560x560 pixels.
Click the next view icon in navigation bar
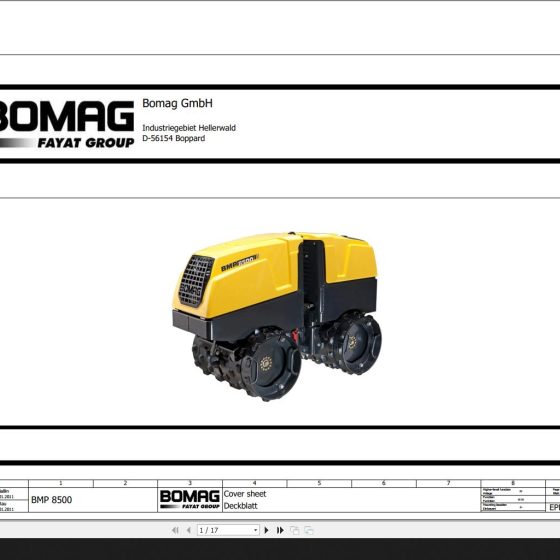click(309, 530)
